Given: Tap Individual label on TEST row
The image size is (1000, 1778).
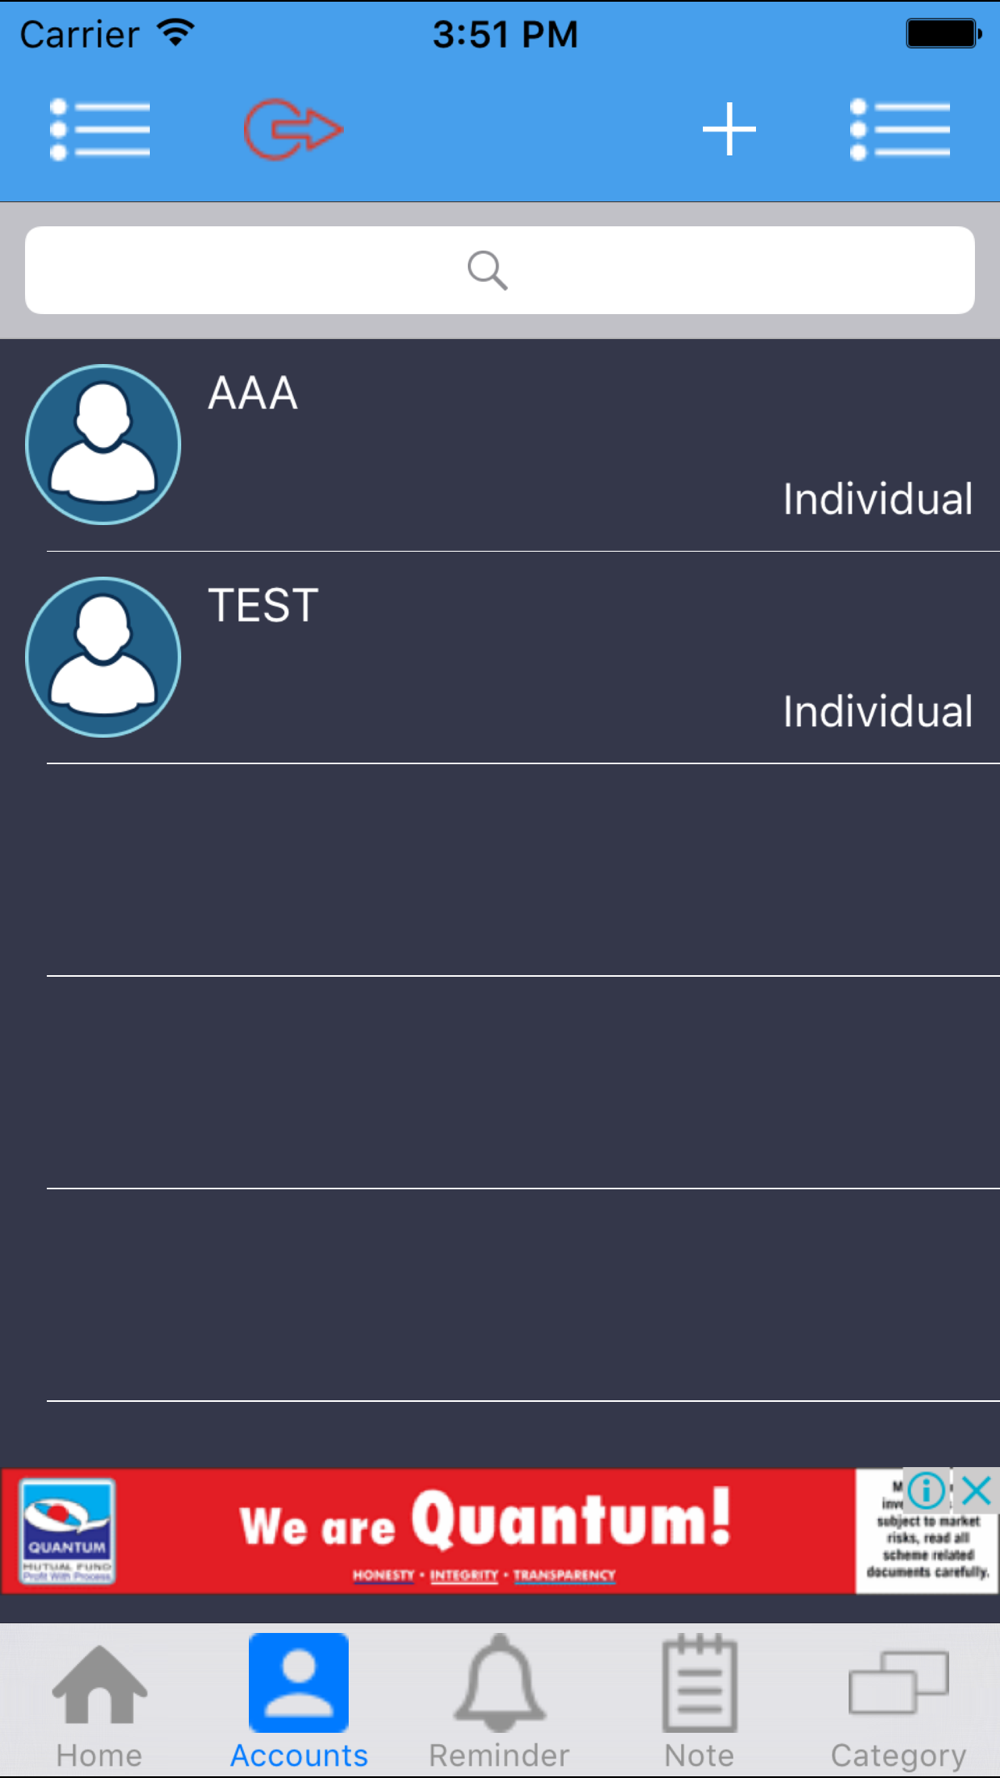Looking at the screenshot, I should tap(878, 712).
